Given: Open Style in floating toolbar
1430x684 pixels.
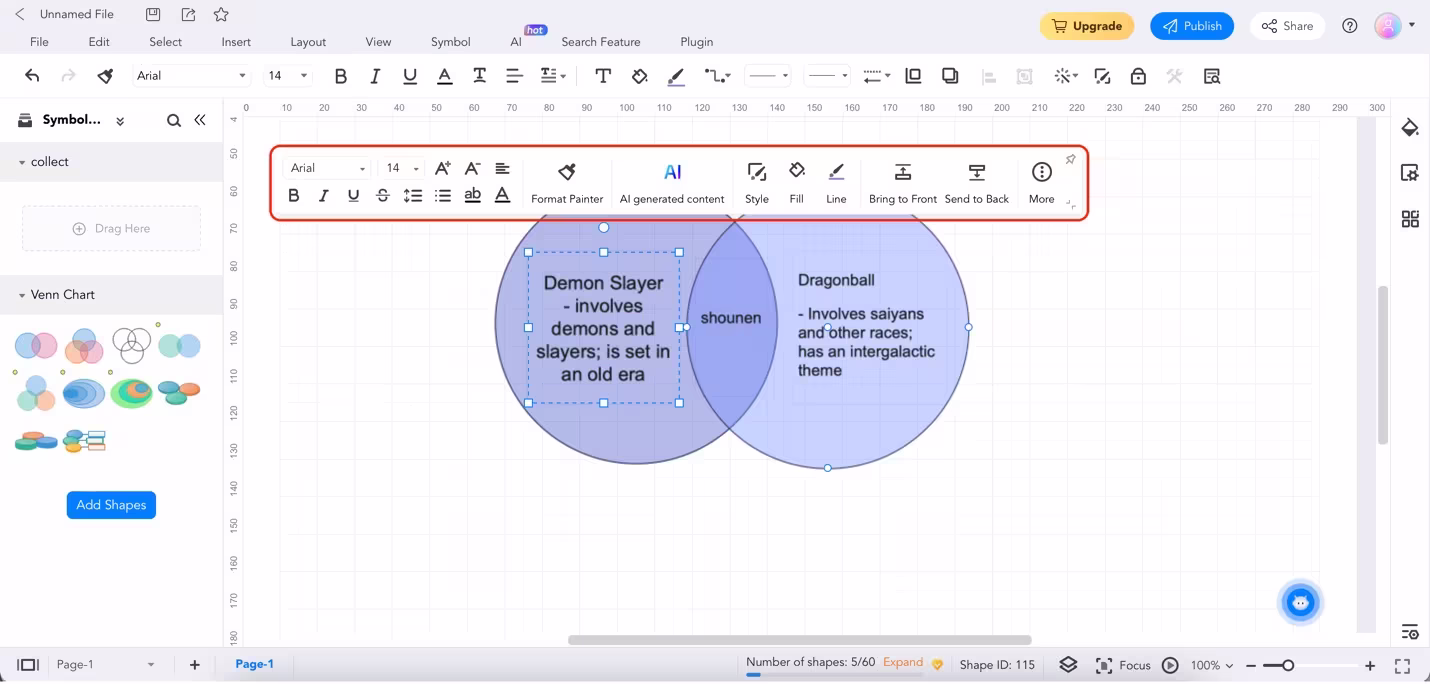Looking at the screenshot, I should pyautogui.click(x=757, y=184).
